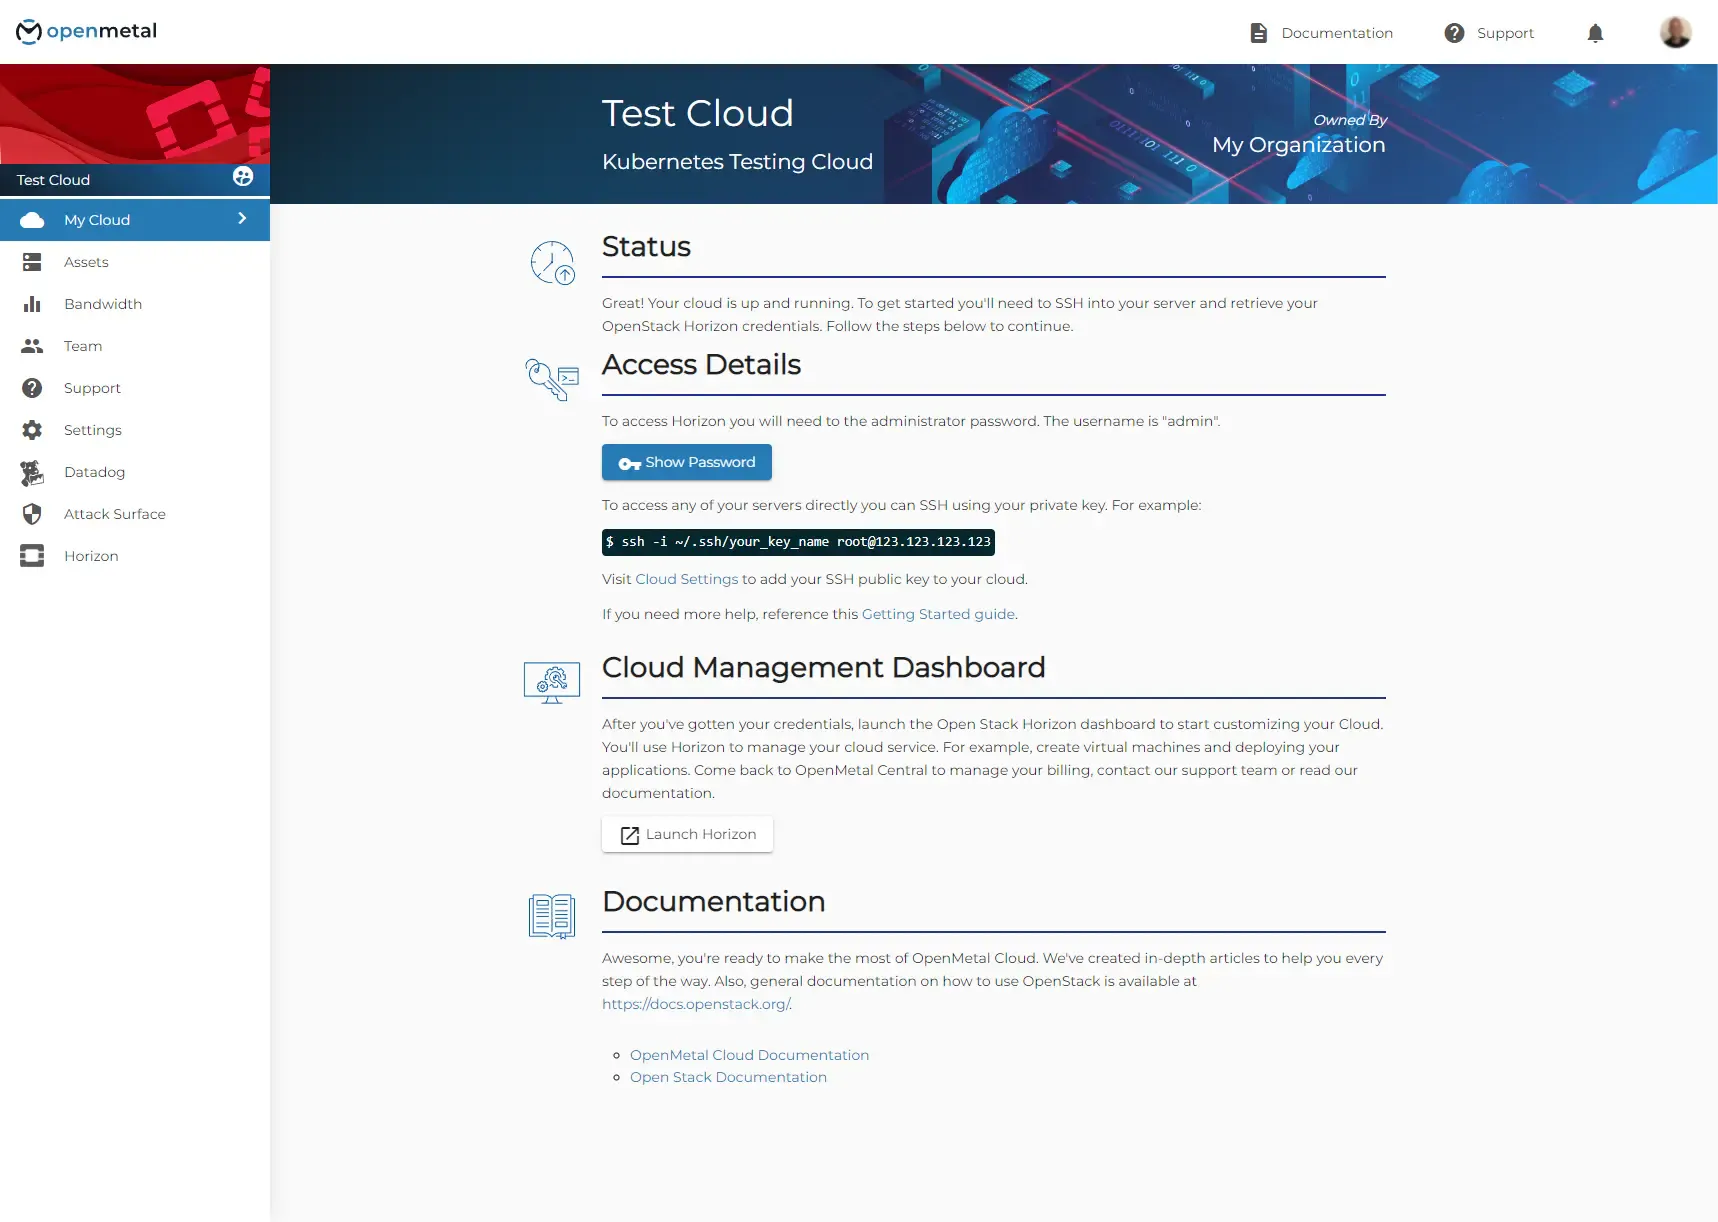Open Open Stack Documentation link
This screenshot has width=1718, height=1222.
[x=728, y=1077]
